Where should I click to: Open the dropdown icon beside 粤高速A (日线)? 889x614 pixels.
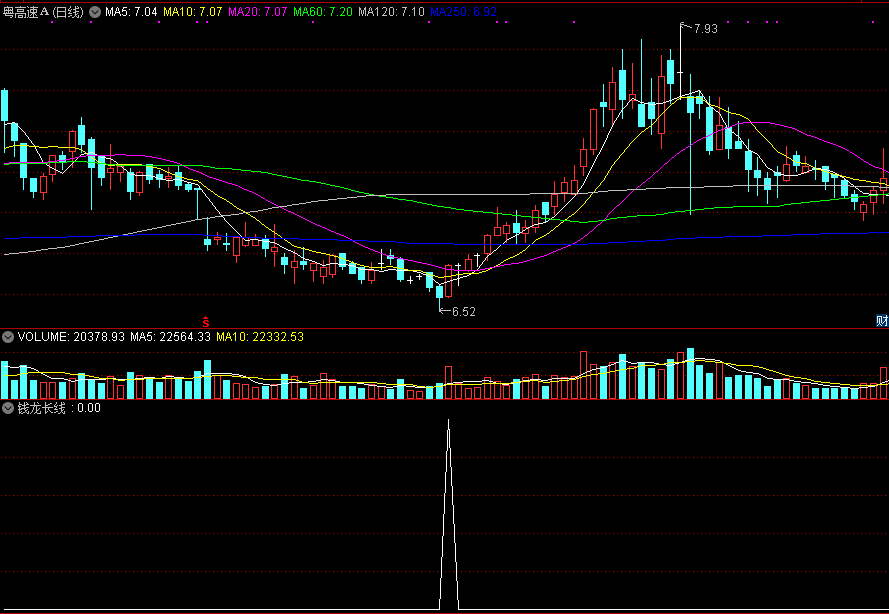click(x=95, y=12)
